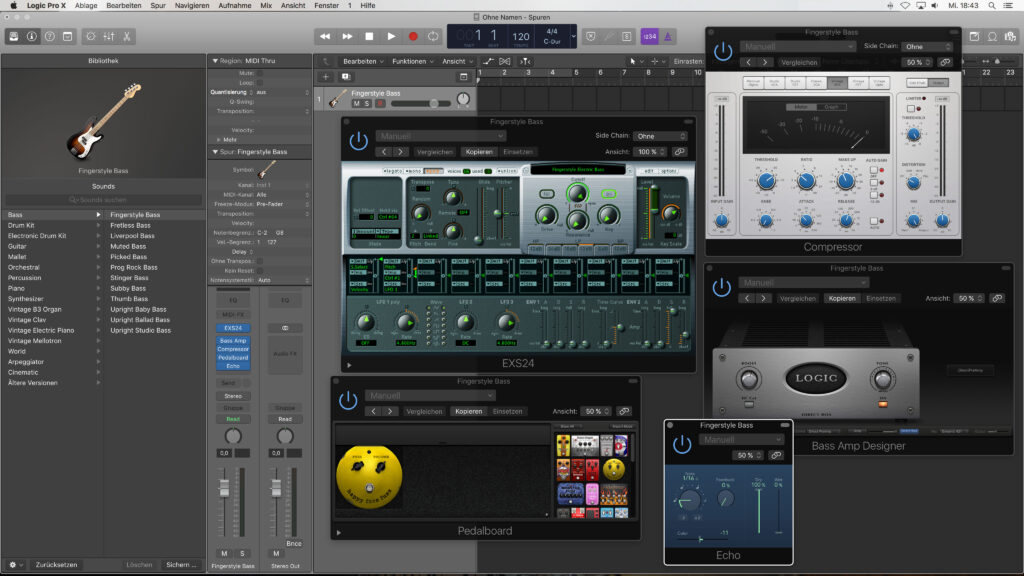Open the Notepad icon in the control bar
The width and height of the screenshot is (1024, 576).
(974, 37)
